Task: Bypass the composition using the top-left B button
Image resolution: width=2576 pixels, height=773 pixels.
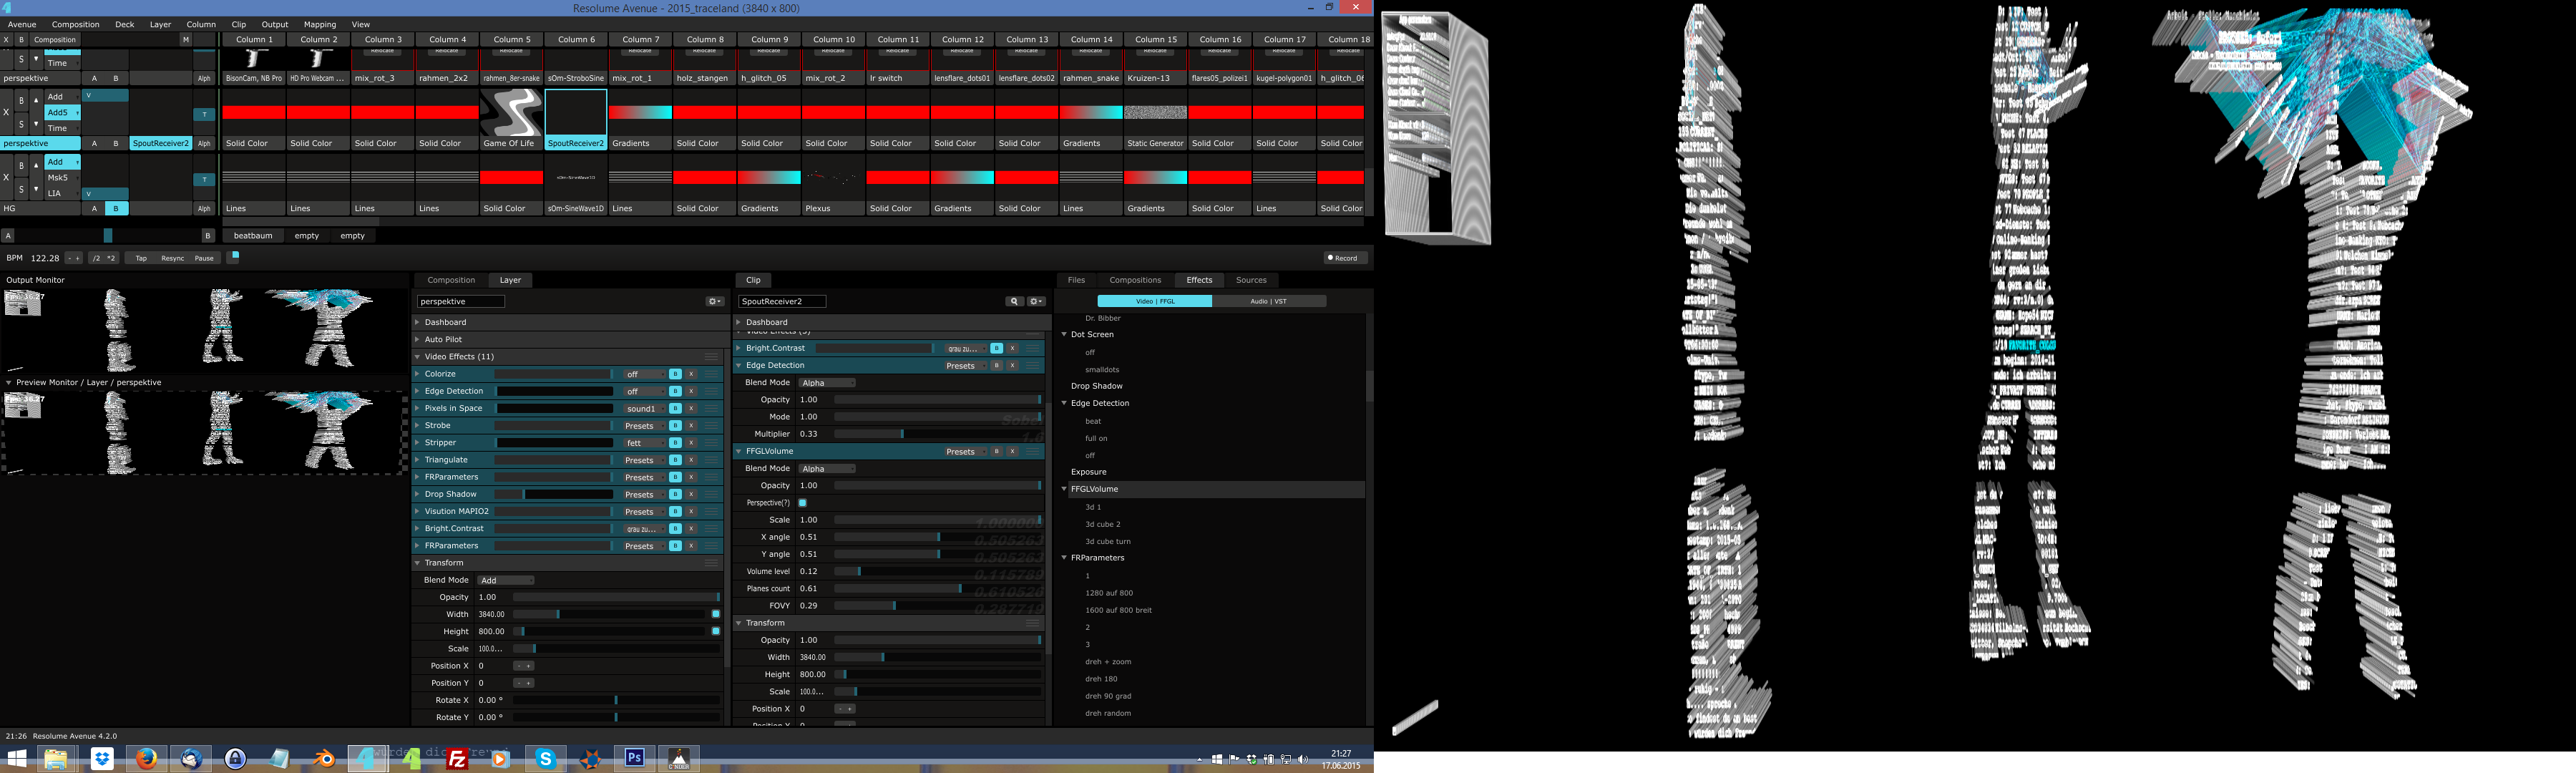Action: [x=21, y=40]
